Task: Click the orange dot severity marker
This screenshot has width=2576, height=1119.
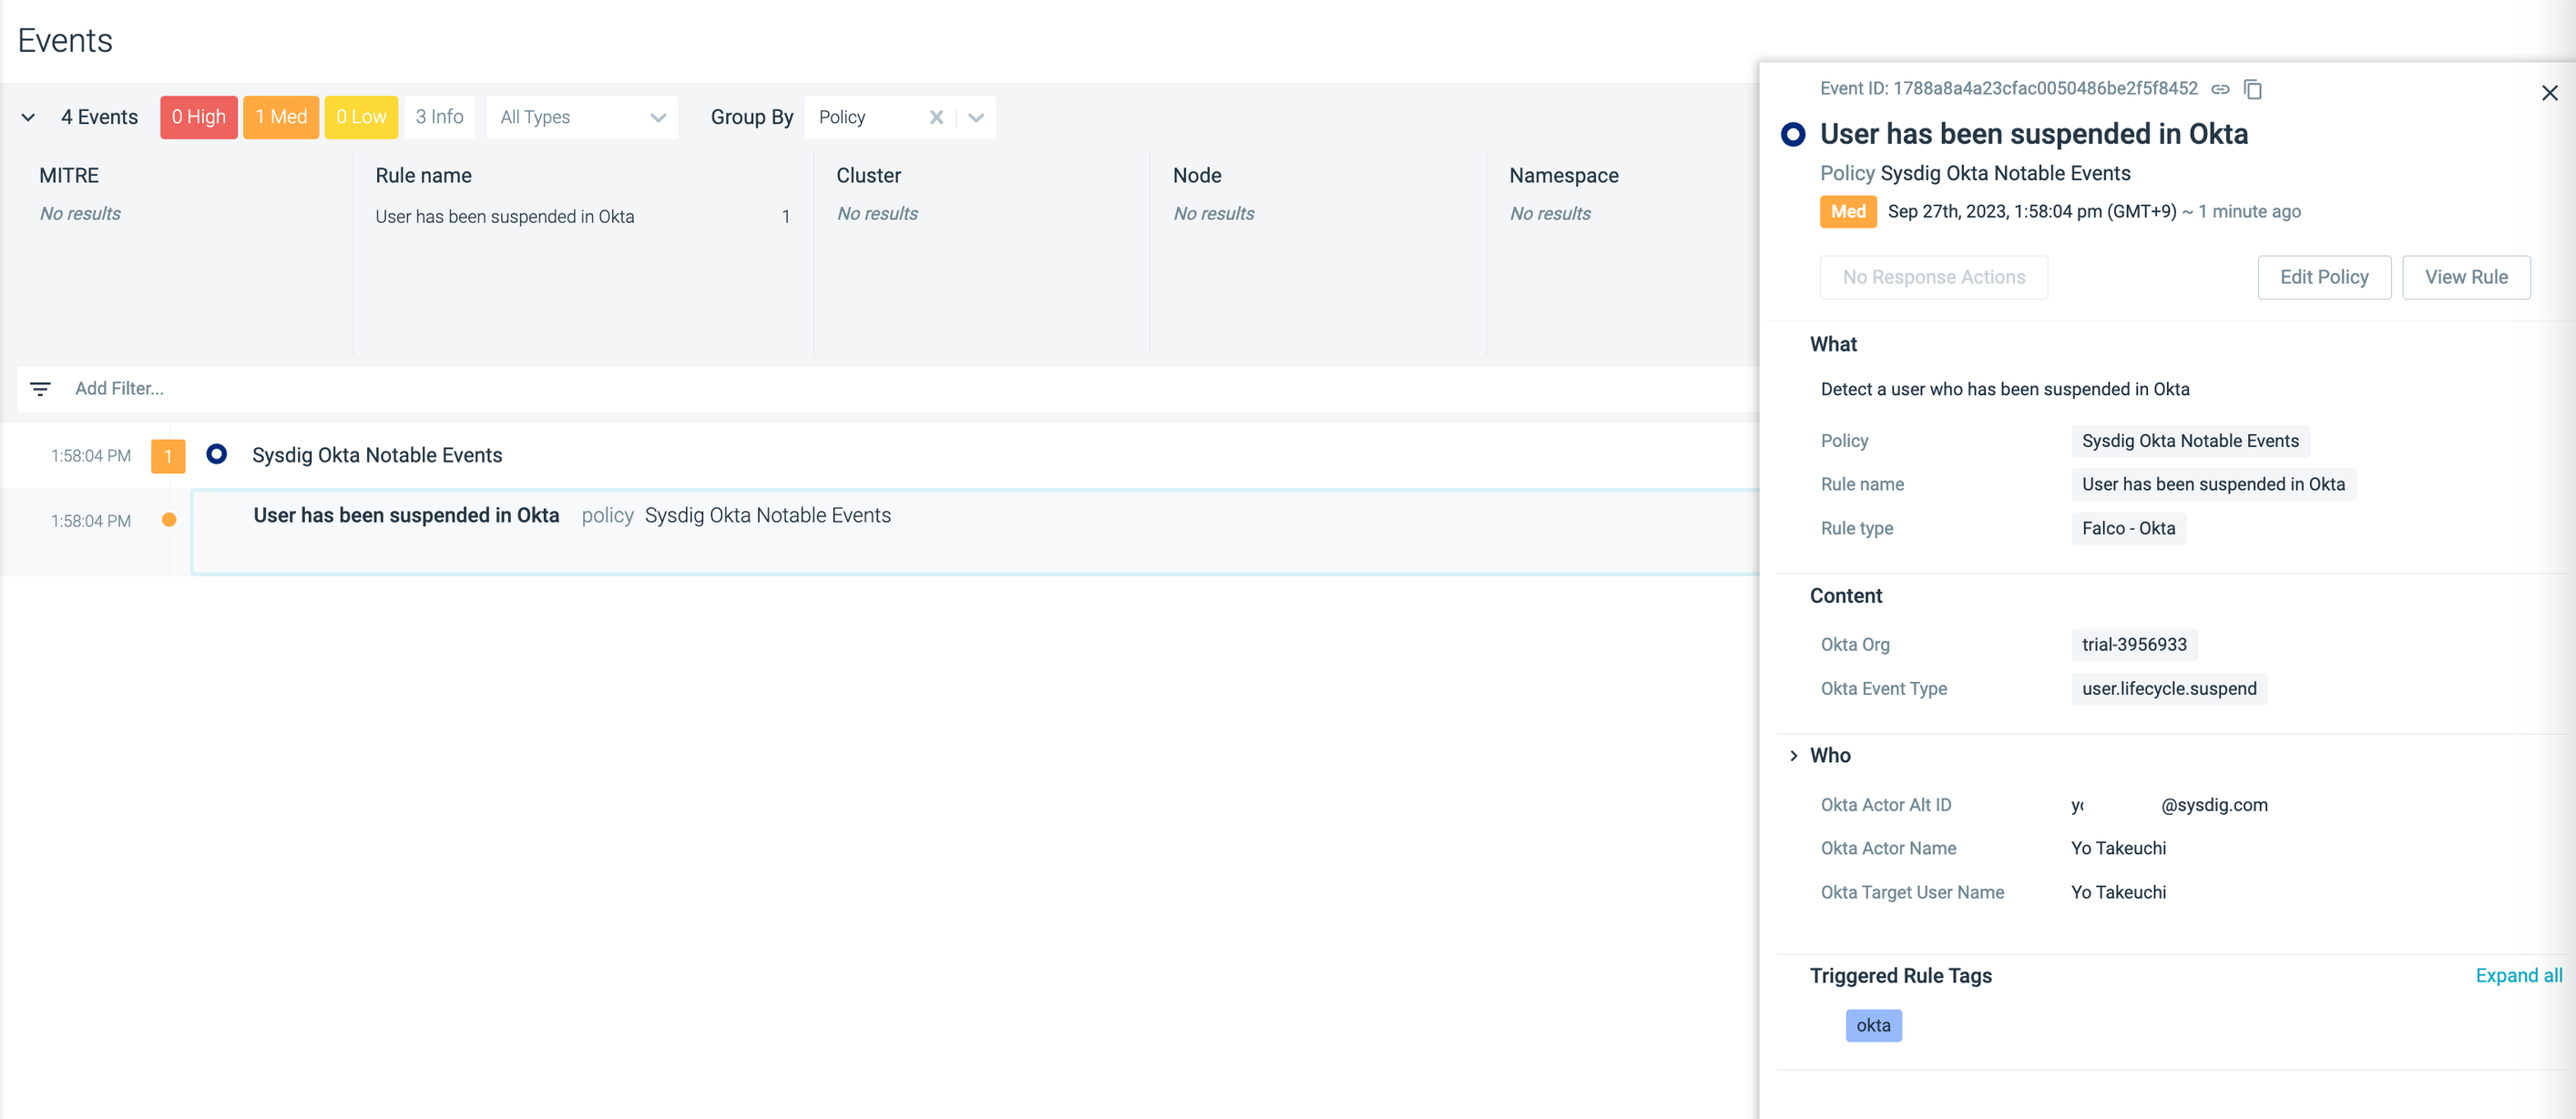Action: (x=169, y=519)
